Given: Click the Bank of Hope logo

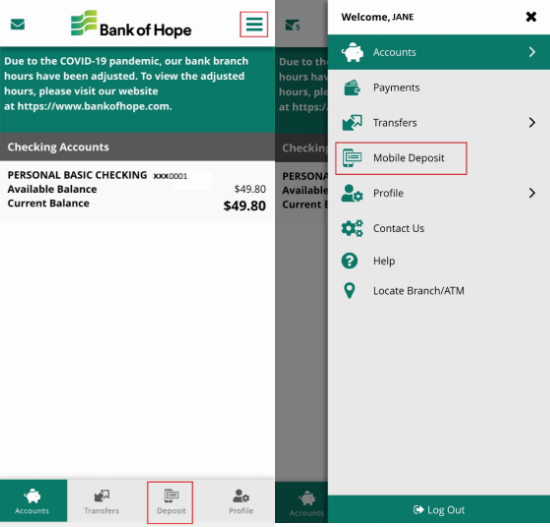Looking at the screenshot, I should (131, 24).
